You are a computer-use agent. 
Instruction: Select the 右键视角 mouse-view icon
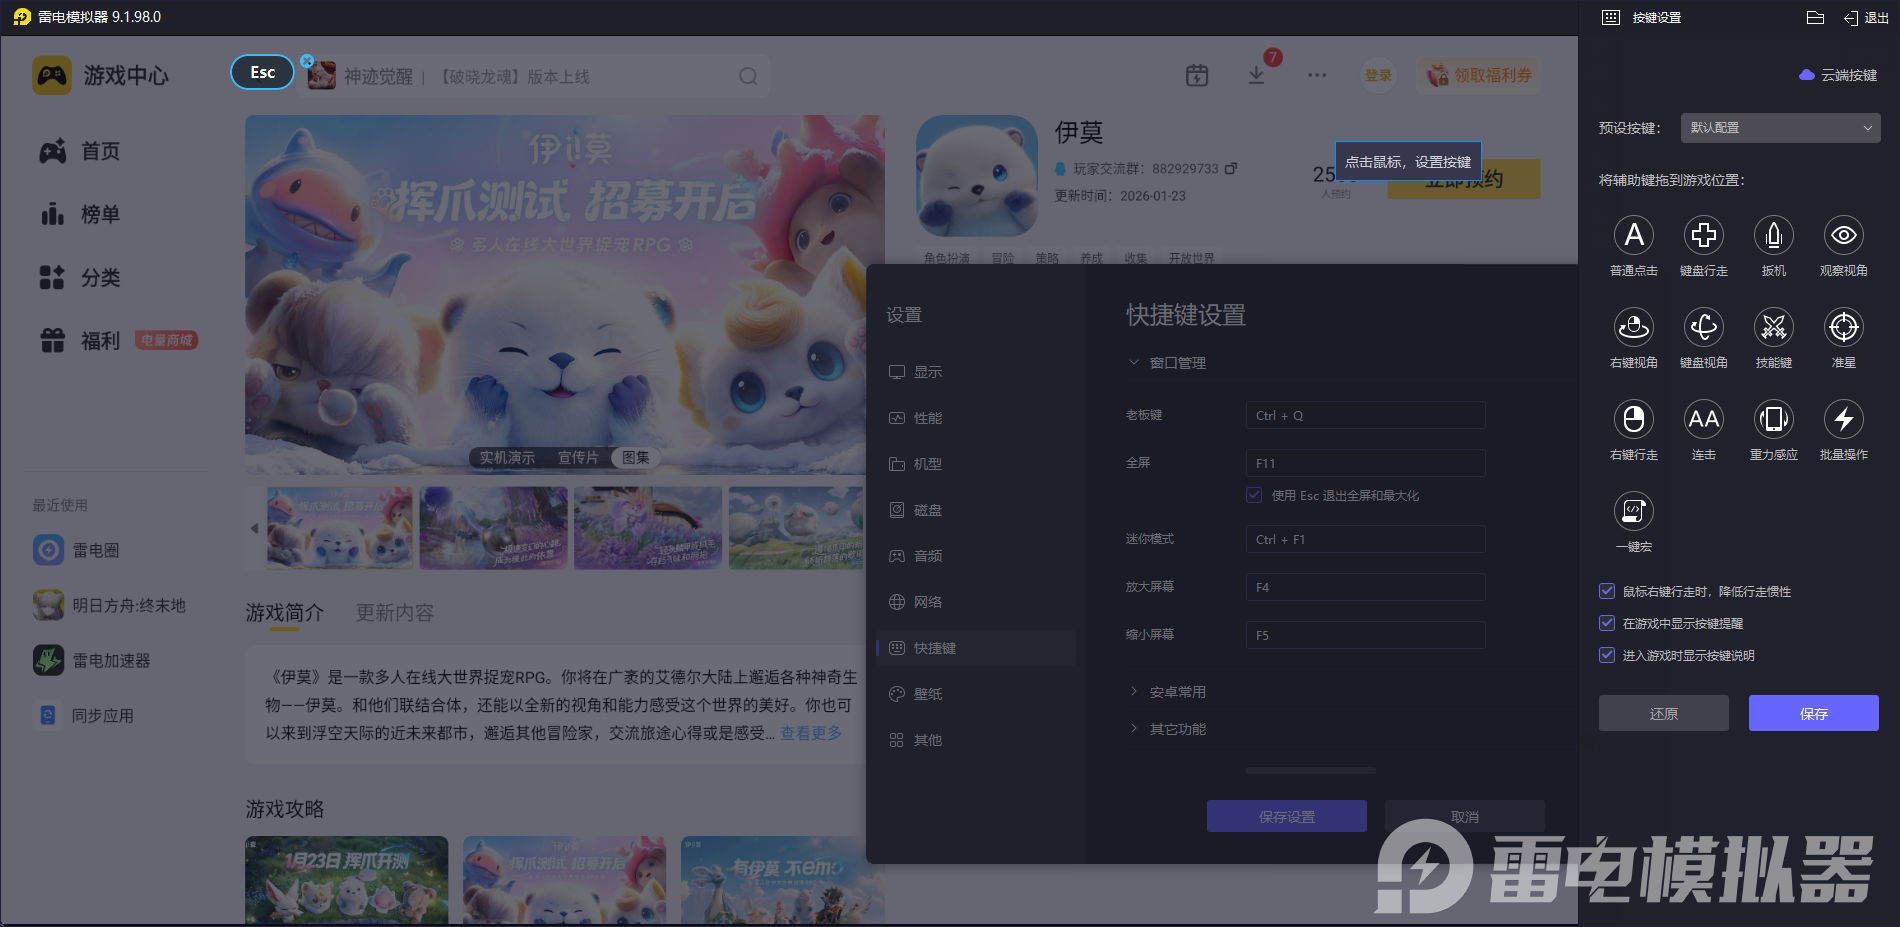pyautogui.click(x=1634, y=327)
